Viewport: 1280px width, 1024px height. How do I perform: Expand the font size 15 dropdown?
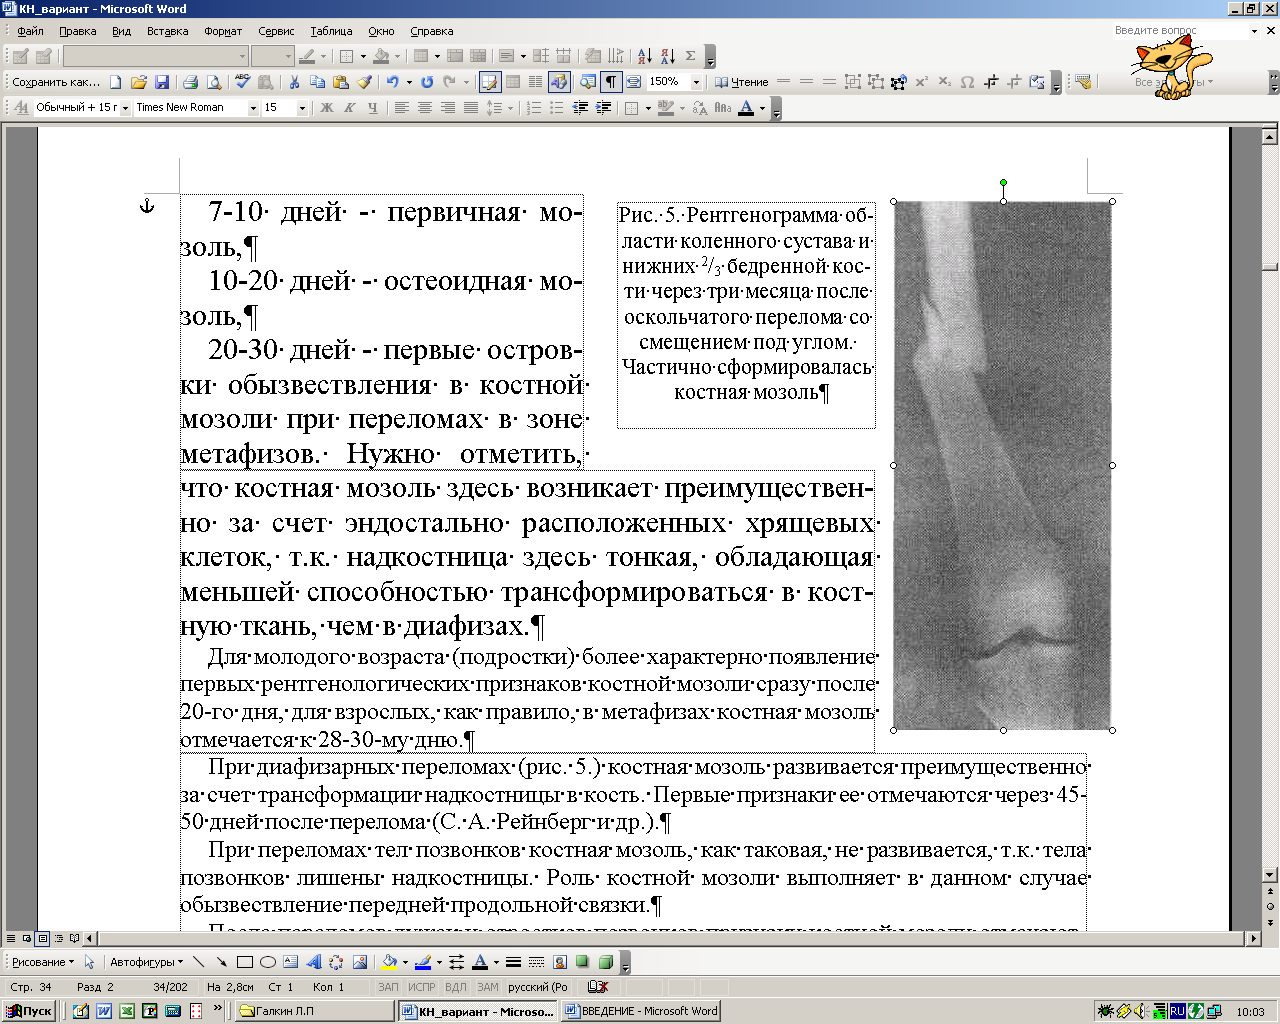click(302, 108)
